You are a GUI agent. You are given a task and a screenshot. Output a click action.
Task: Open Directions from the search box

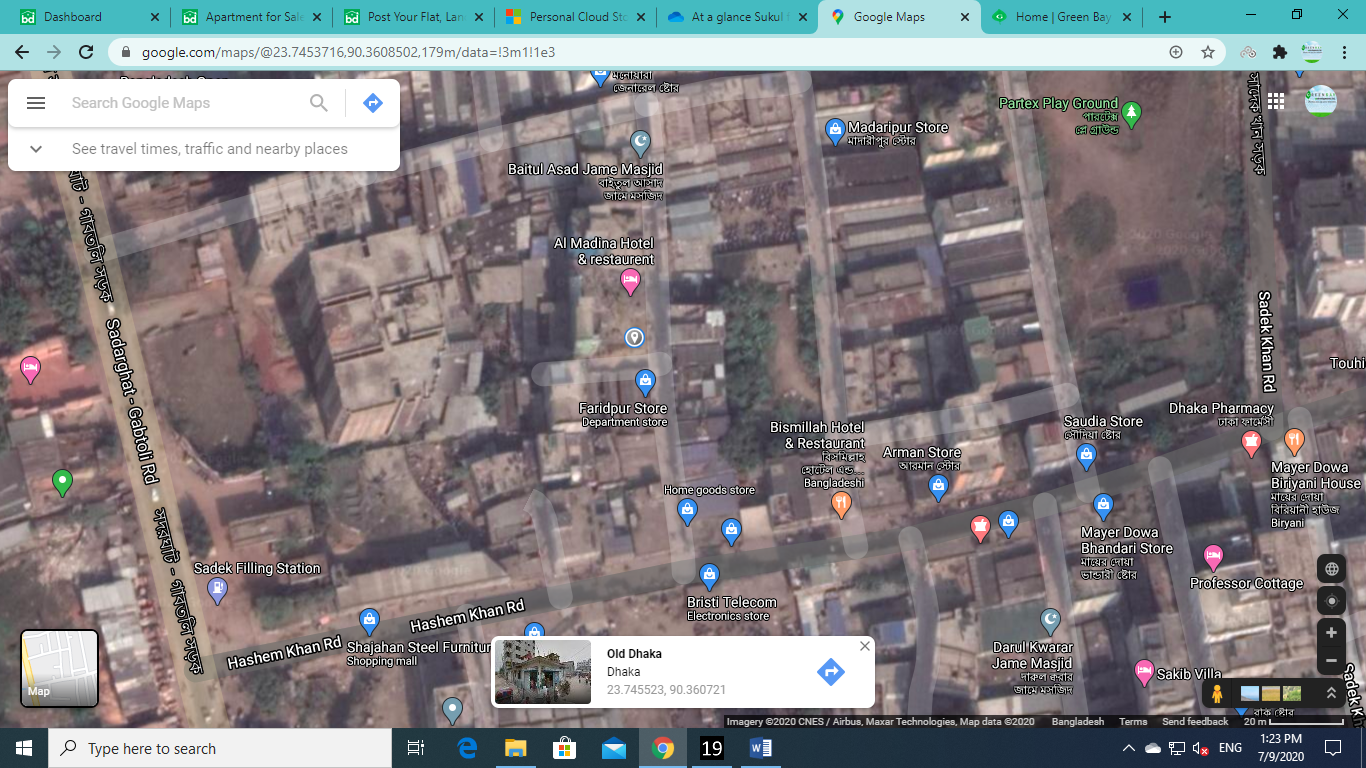point(373,103)
